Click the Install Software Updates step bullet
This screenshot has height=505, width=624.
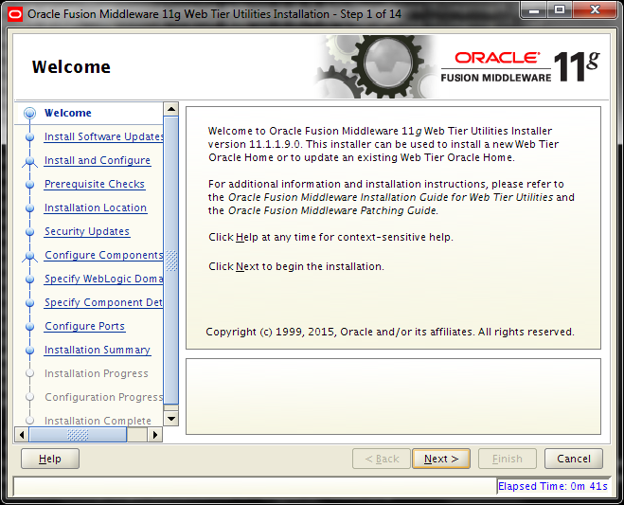coord(30,137)
